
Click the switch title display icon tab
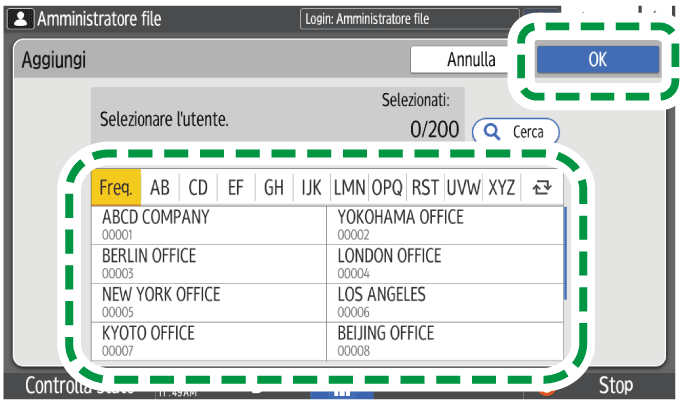tap(542, 188)
